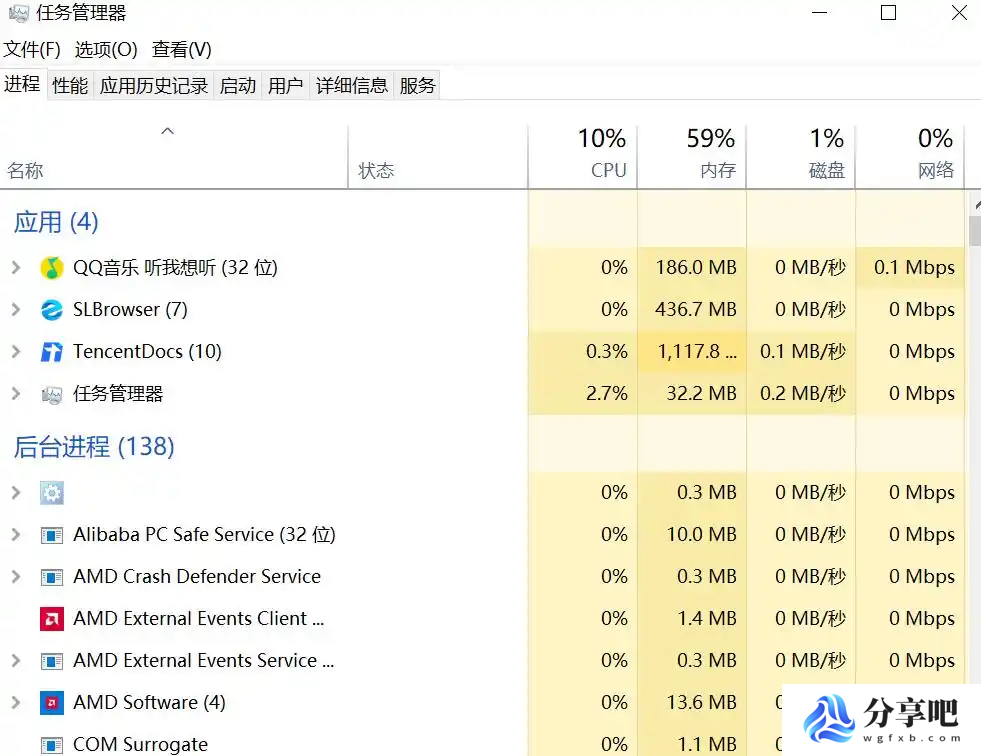The image size is (981, 756).
Task: Sort by the 内存 column header
Action: [692, 156]
